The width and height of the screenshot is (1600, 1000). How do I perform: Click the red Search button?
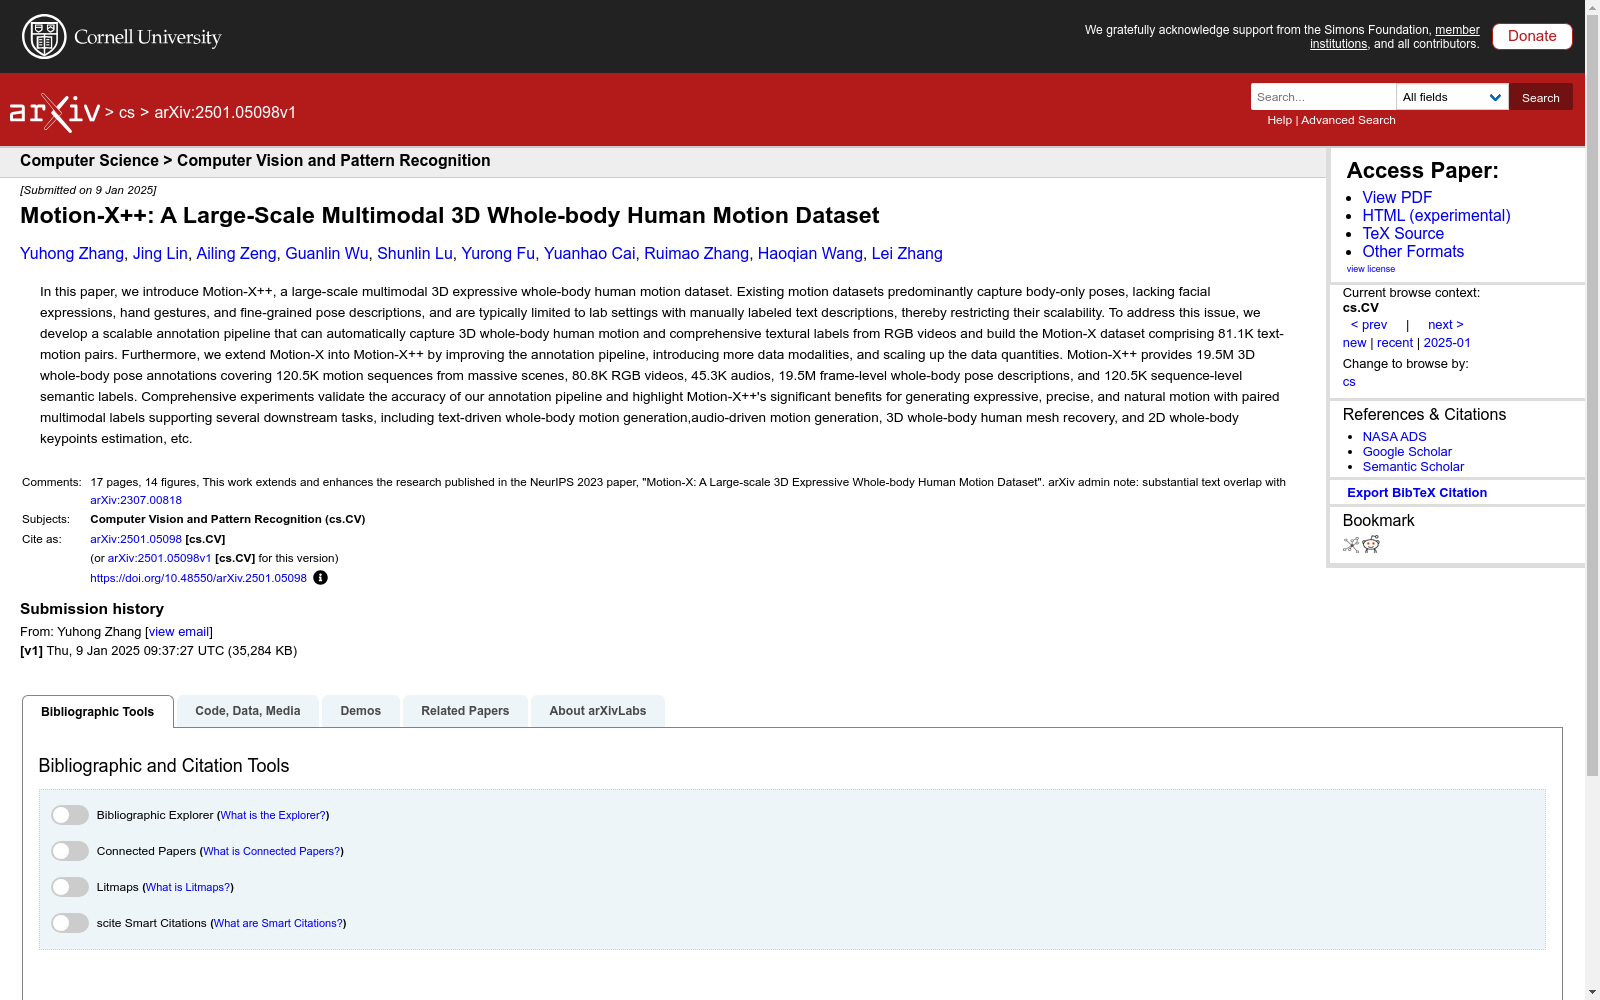coord(1541,97)
